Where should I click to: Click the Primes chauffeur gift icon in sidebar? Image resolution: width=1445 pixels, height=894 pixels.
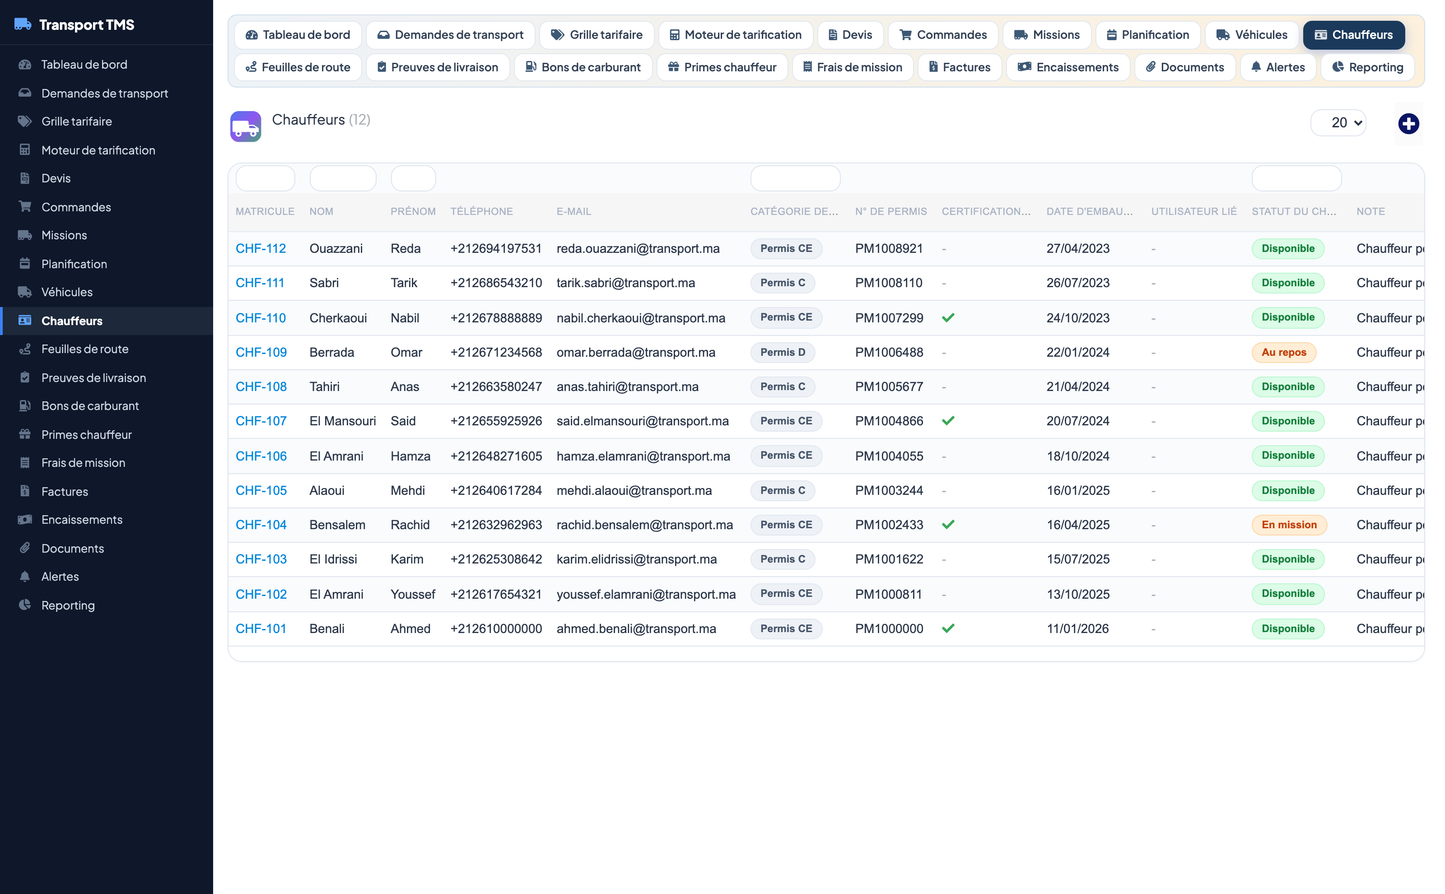click(x=25, y=435)
